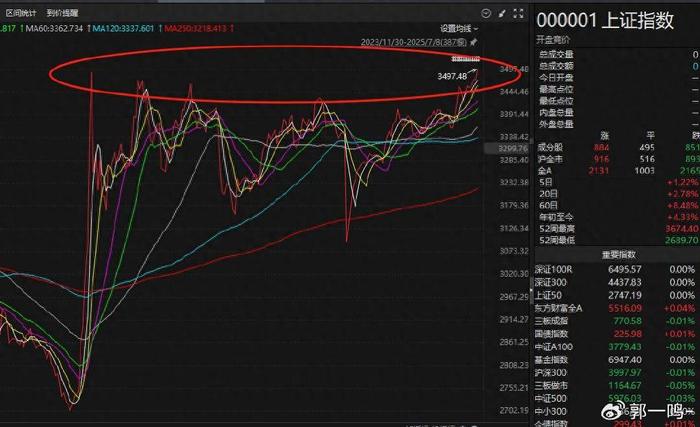Screen dimensions: 700x427
Task: Click the pin icon beside the date range
Action: [474, 42]
